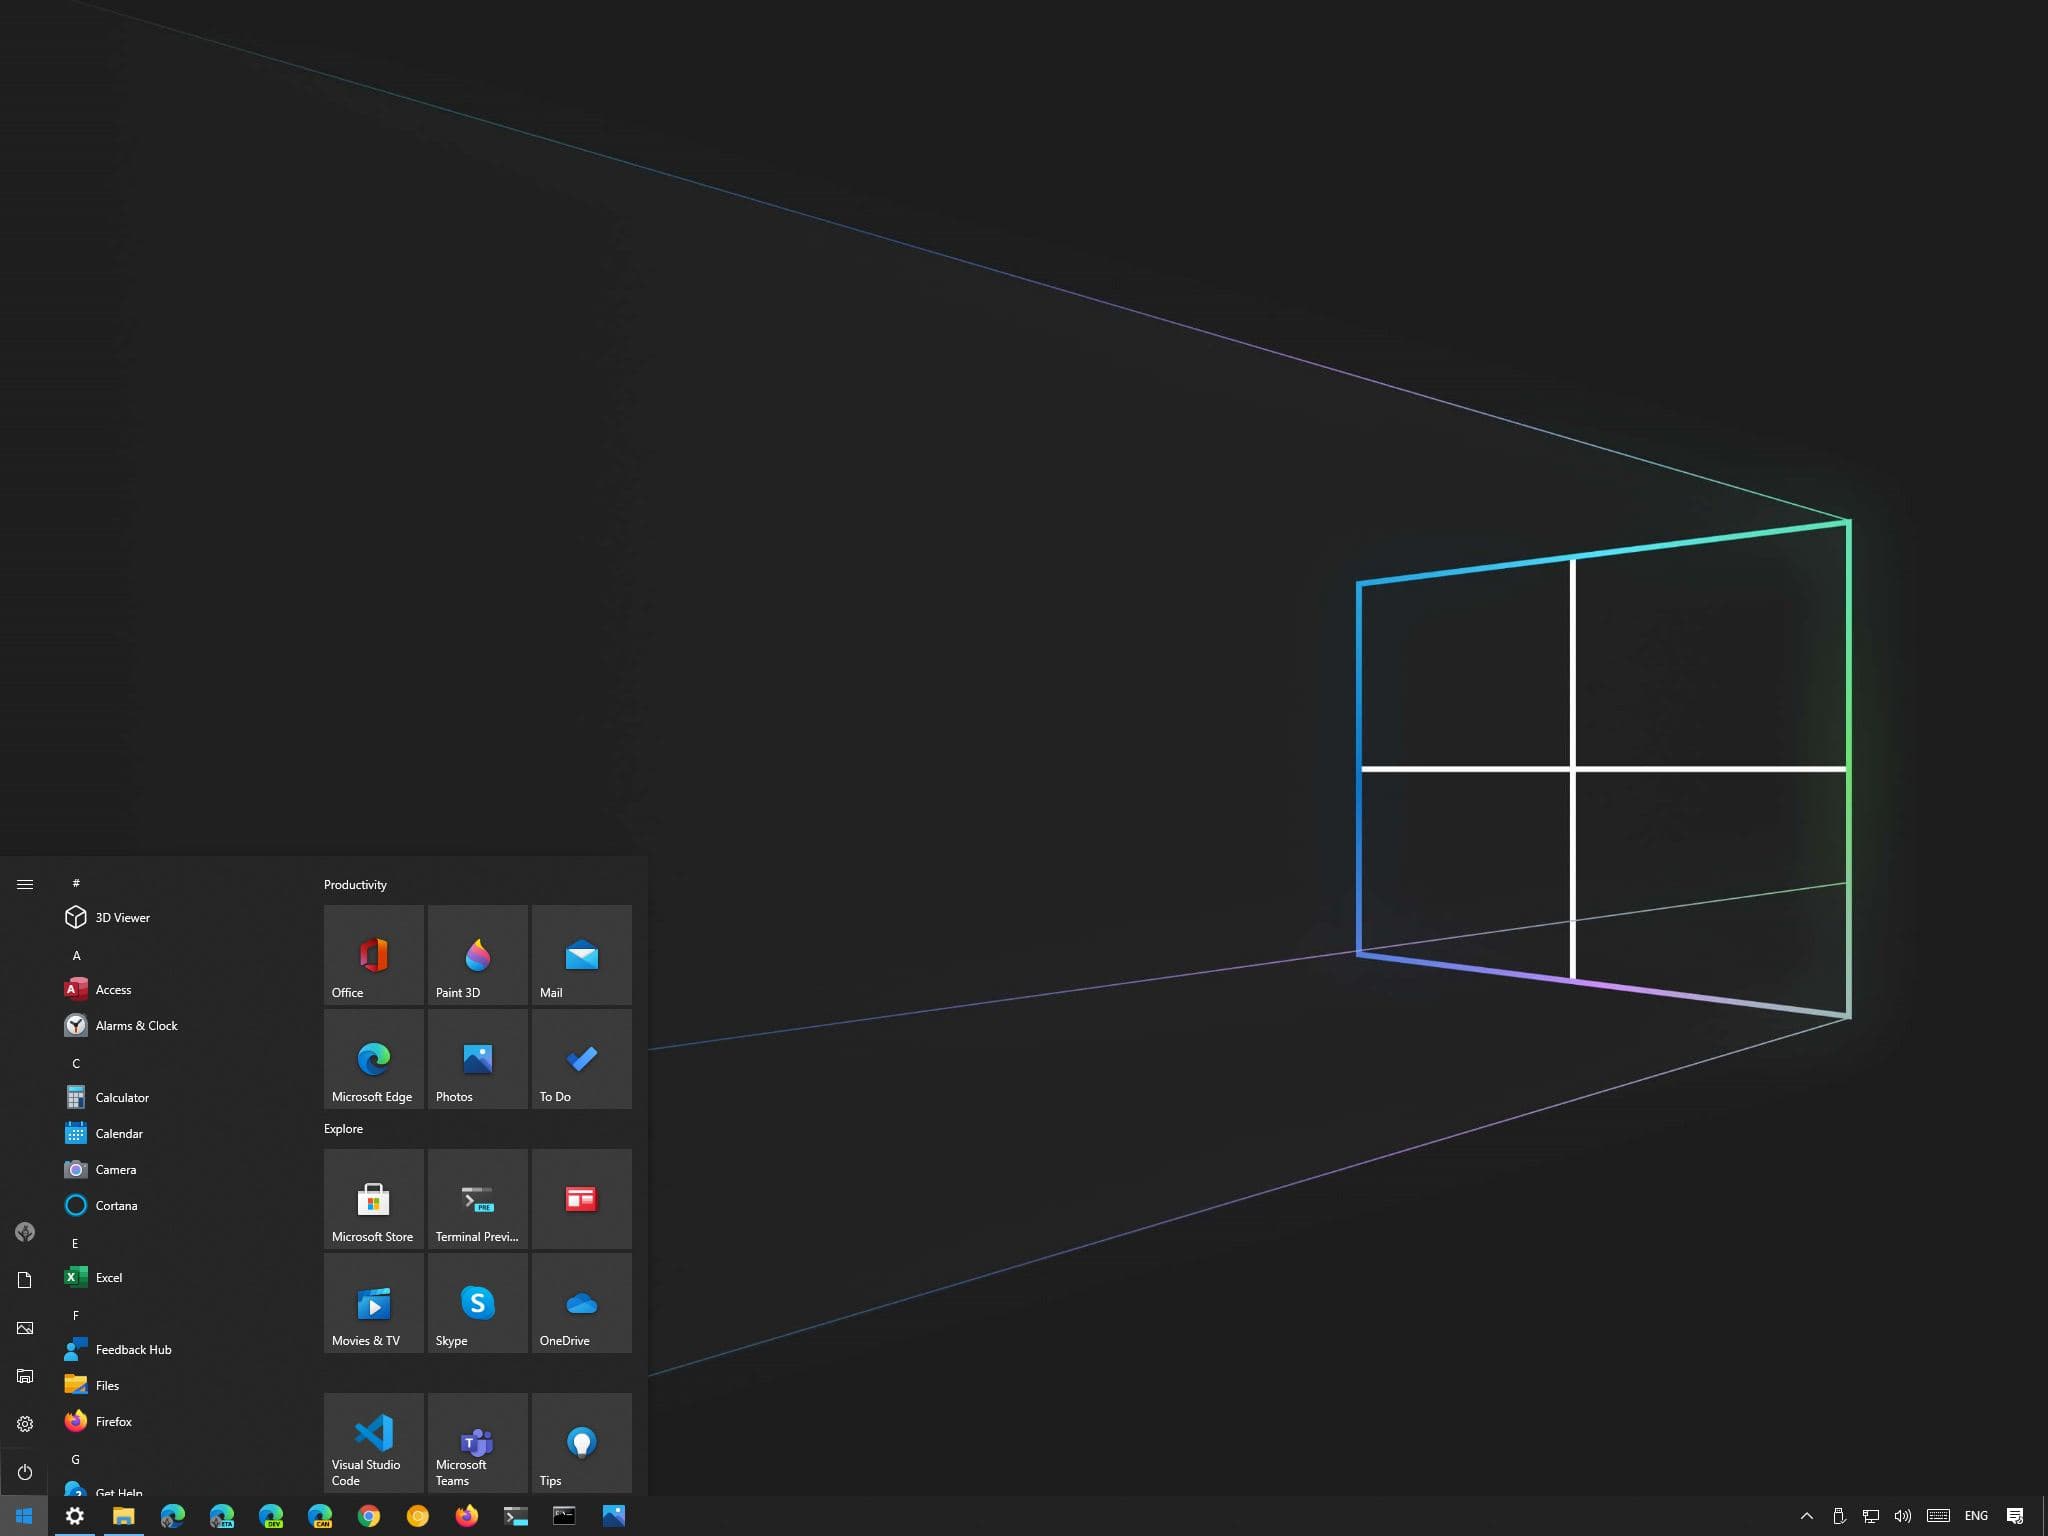The image size is (2048, 1536).
Task: Click the Power icon in Start rail
Action: [25, 1472]
